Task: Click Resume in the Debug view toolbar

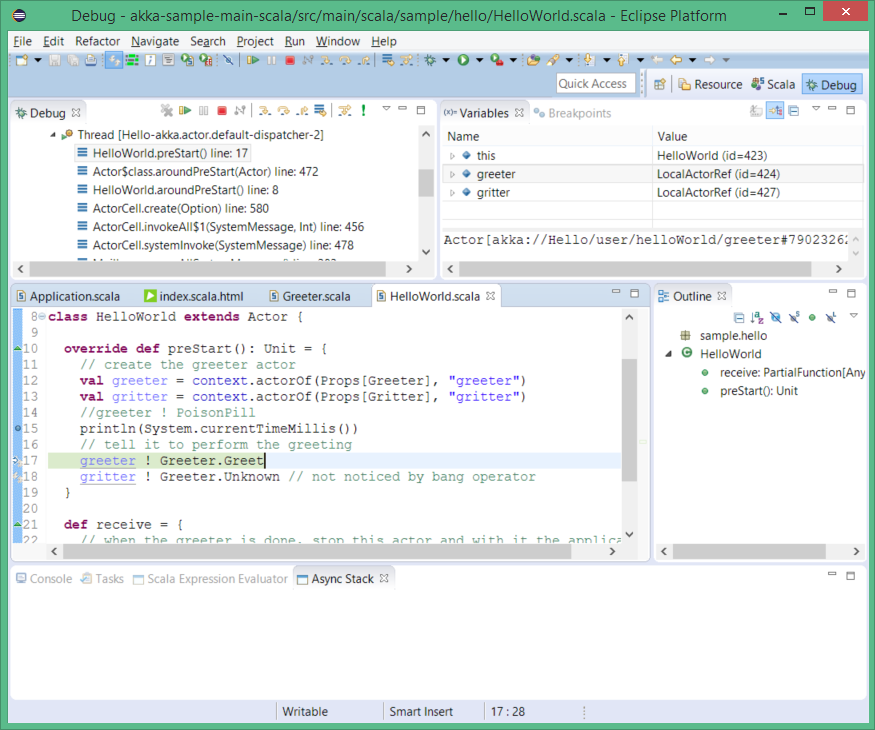Action: pos(185,111)
